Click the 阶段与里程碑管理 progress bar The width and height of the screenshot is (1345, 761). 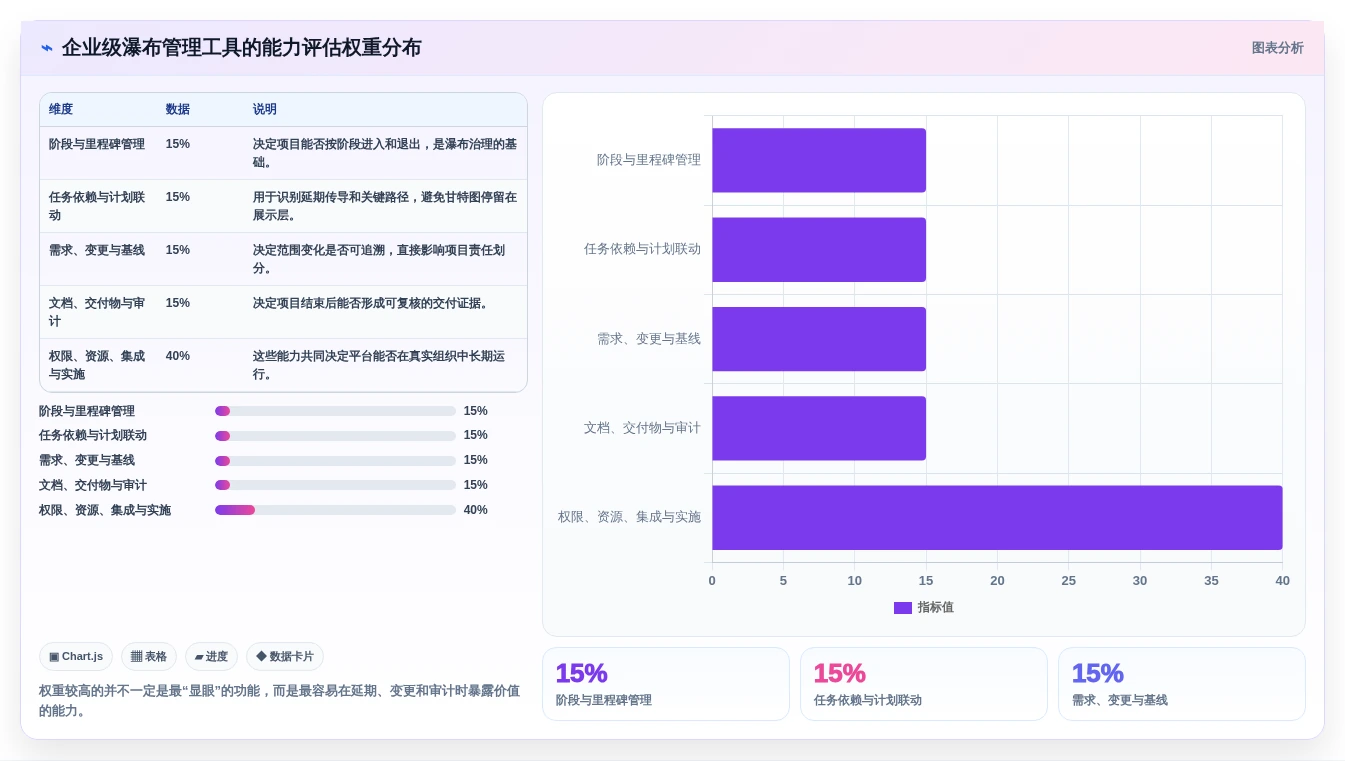(335, 411)
